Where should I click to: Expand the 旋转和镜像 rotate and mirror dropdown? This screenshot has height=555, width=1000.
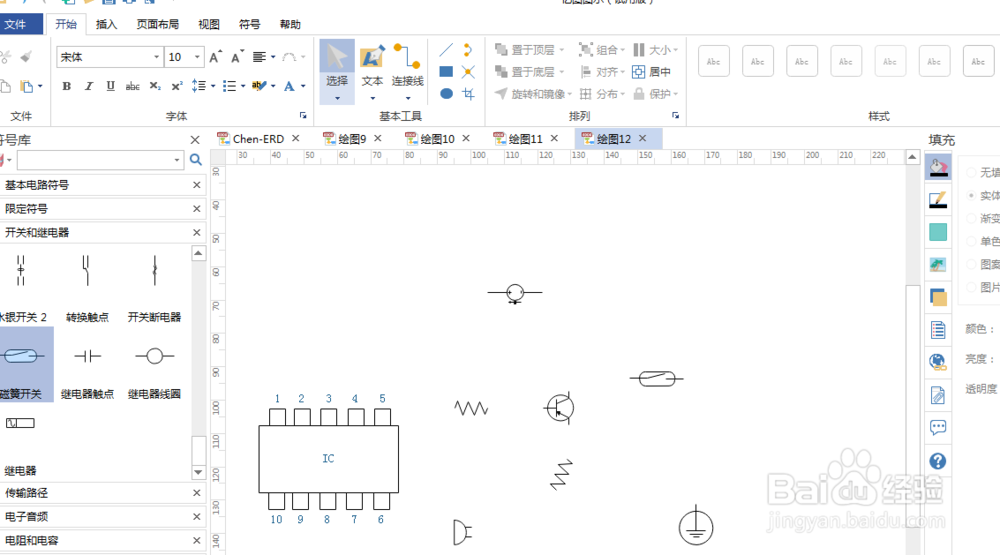[x=570, y=94]
